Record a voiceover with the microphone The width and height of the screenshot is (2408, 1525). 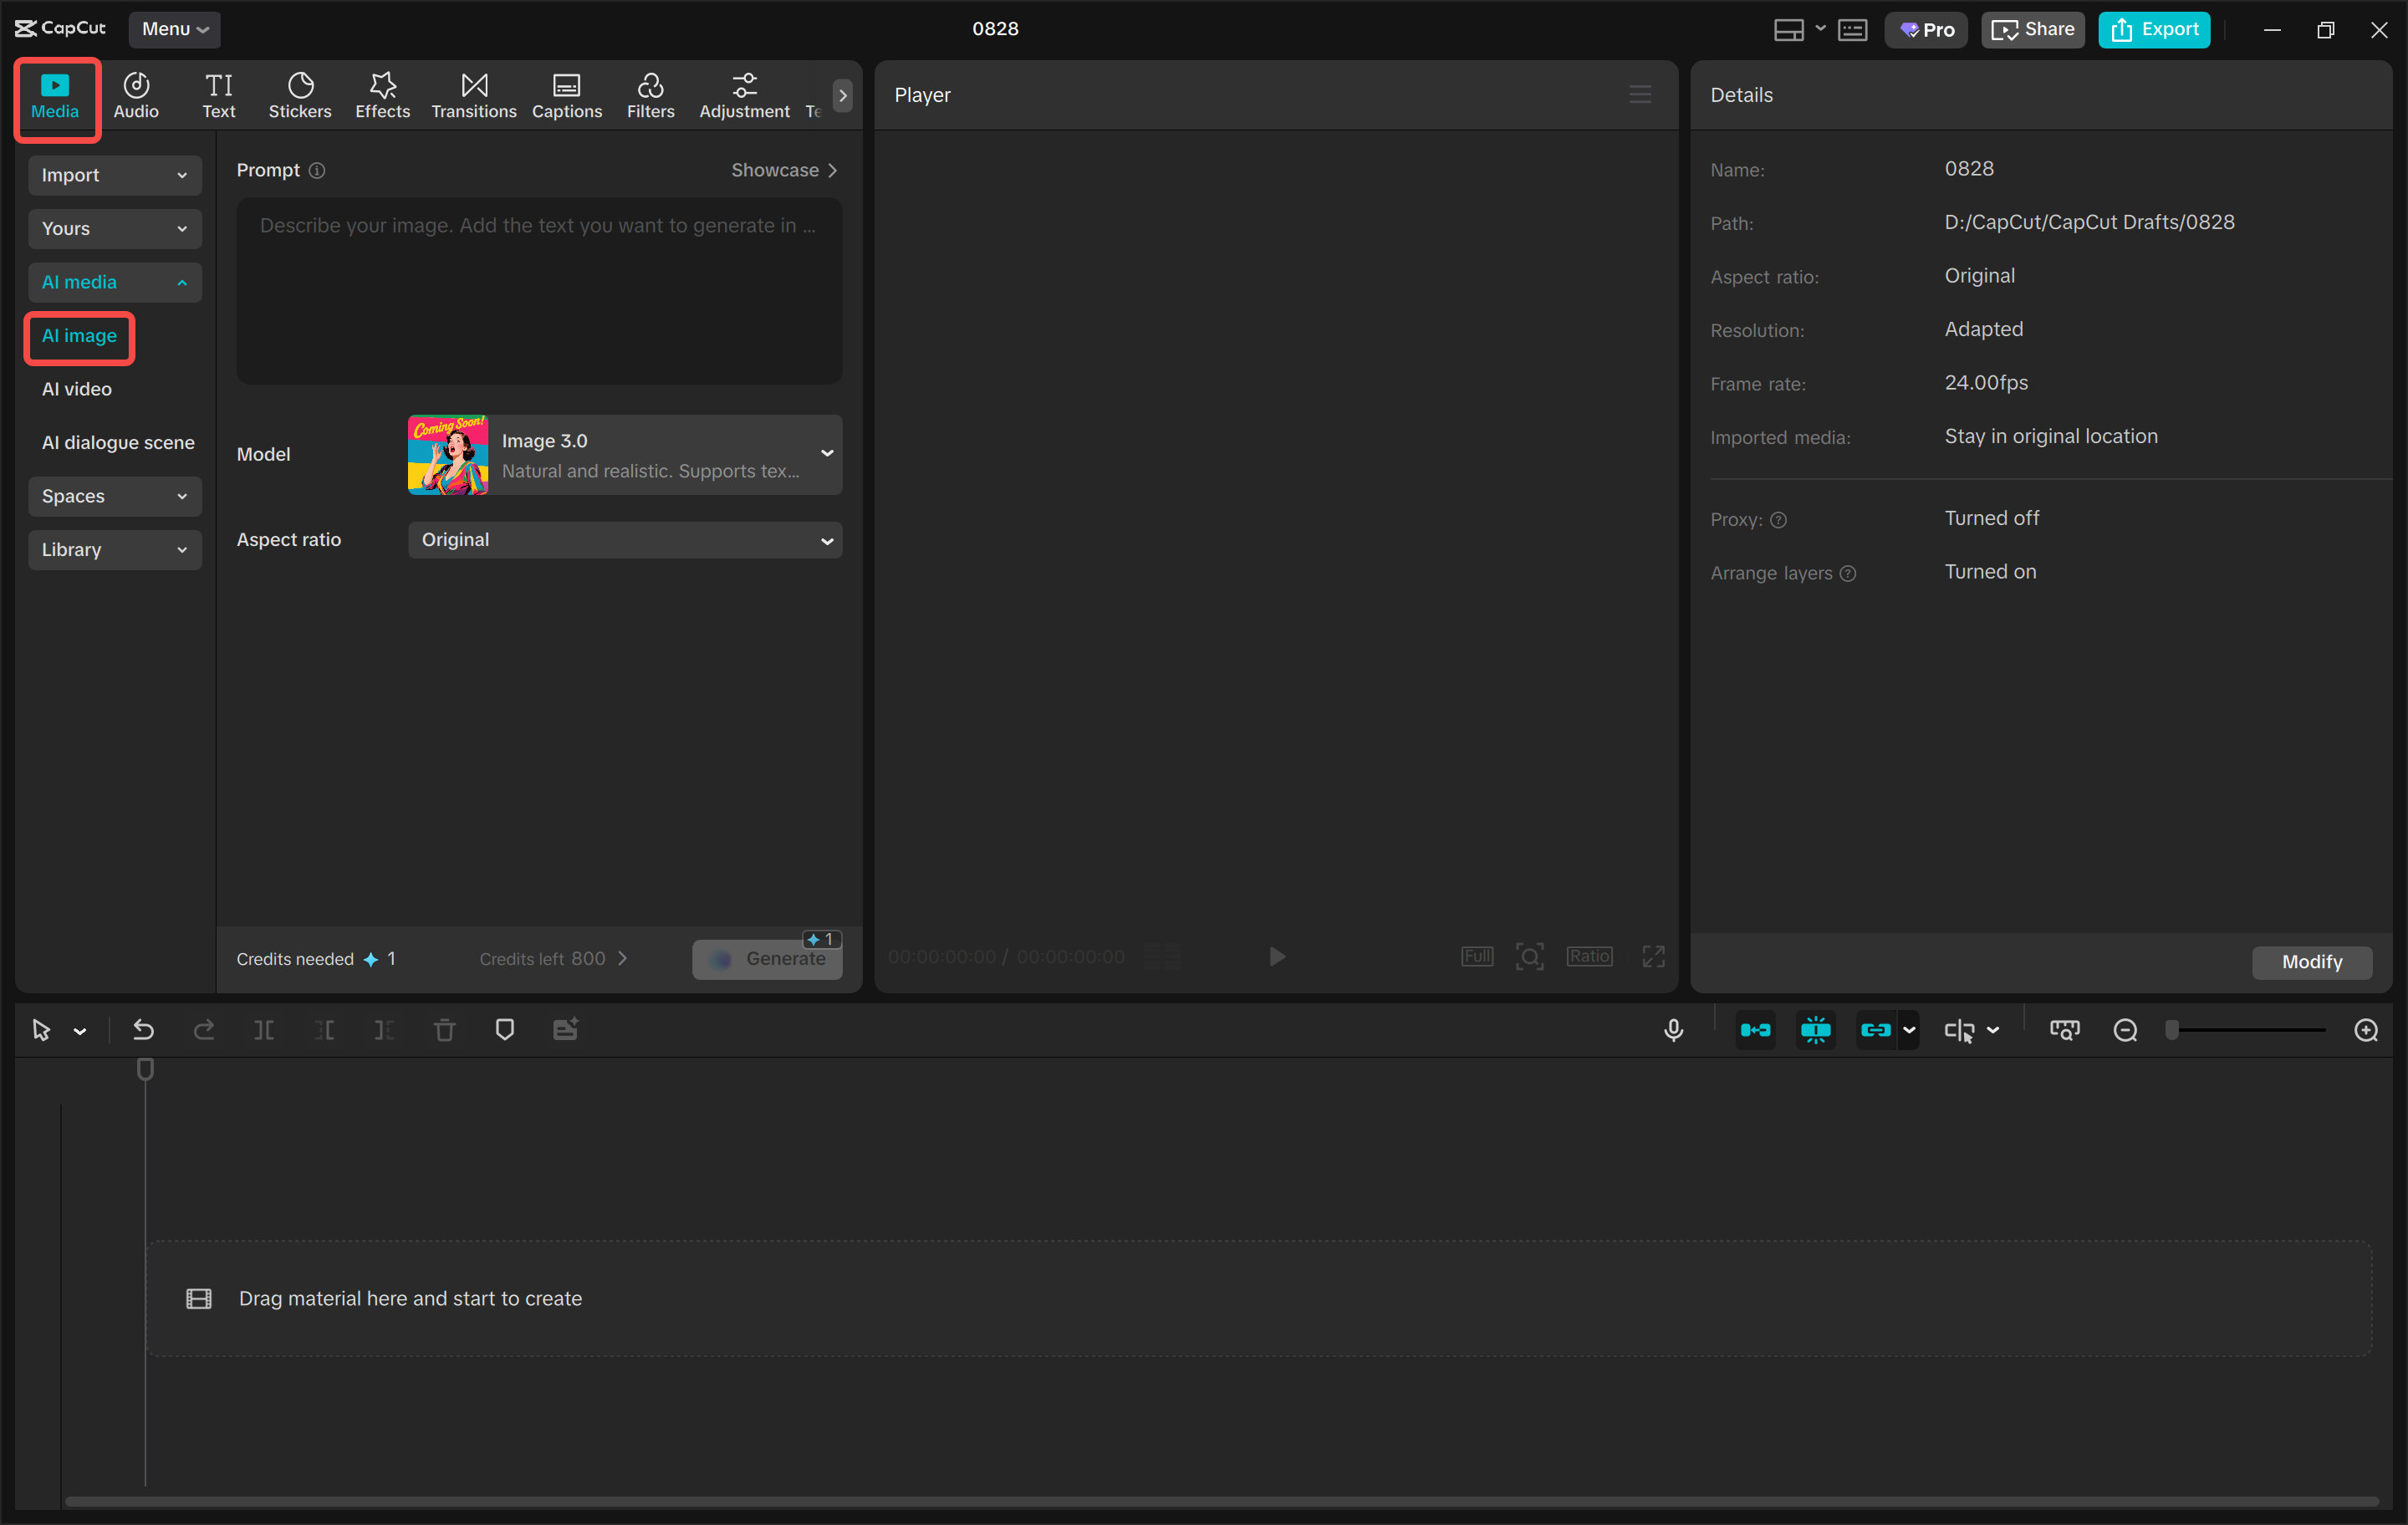point(1673,1030)
